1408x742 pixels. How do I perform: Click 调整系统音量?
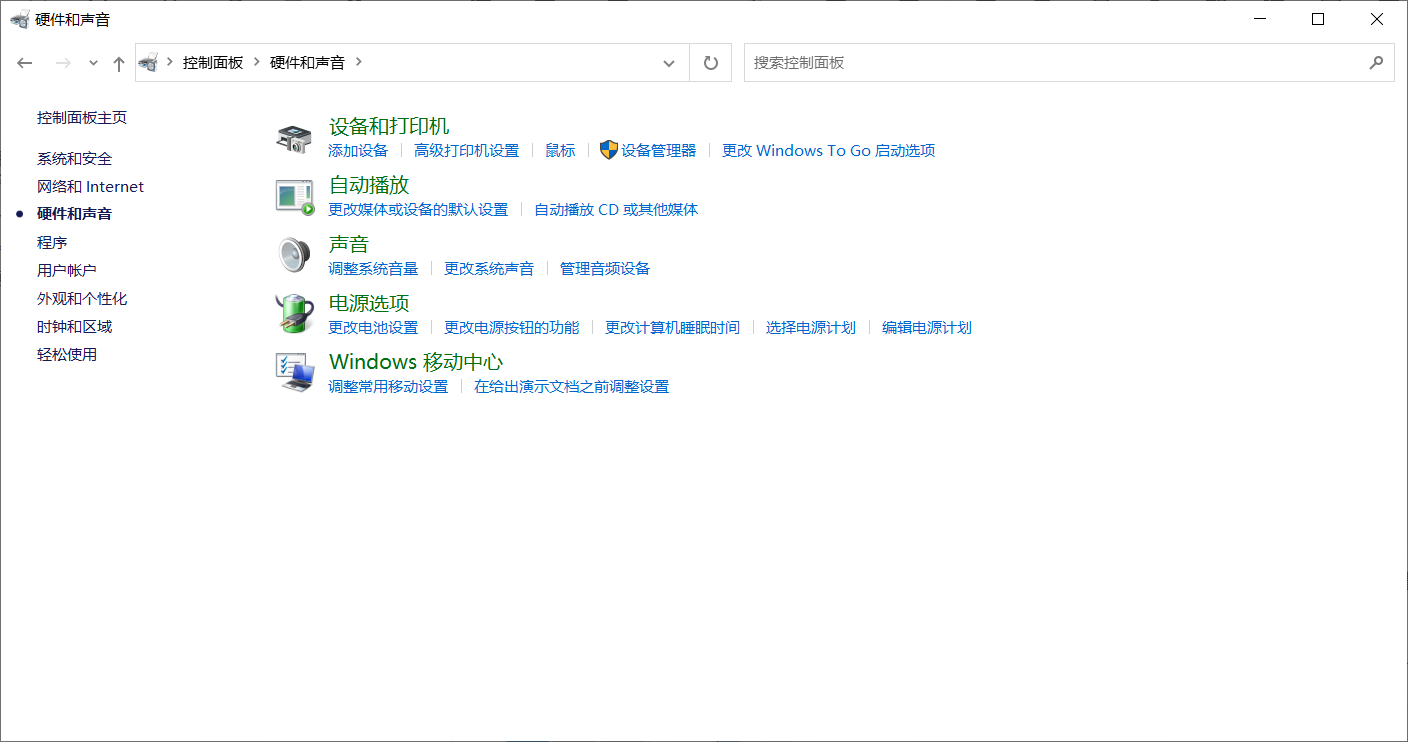(x=373, y=269)
